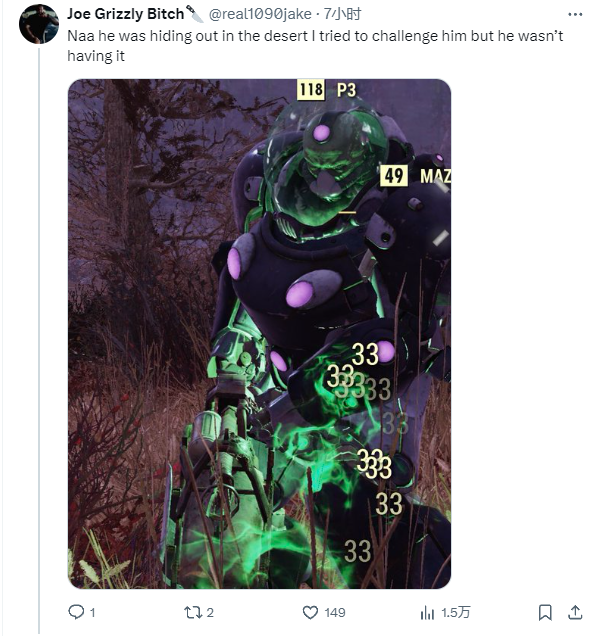Bookmark this tweet
Image resolution: width=601 pixels, height=636 pixels.
coord(545,612)
